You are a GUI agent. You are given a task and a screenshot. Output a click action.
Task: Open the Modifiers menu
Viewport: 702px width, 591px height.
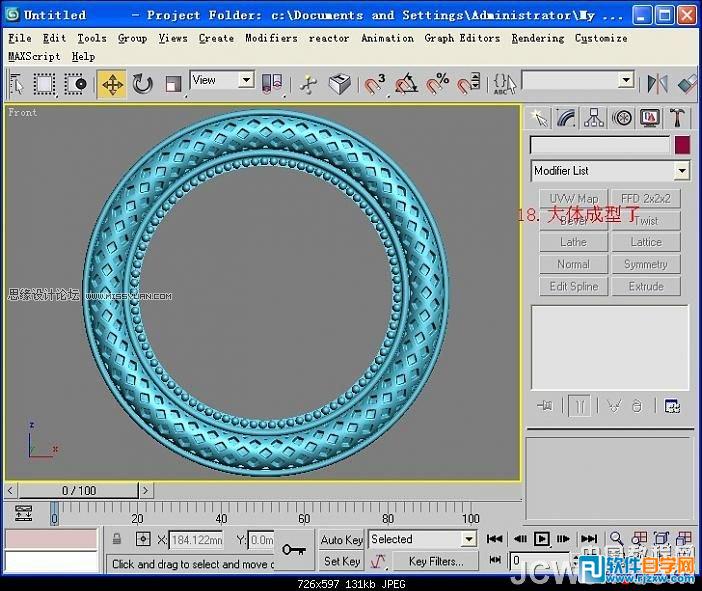(x=271, y=38)
